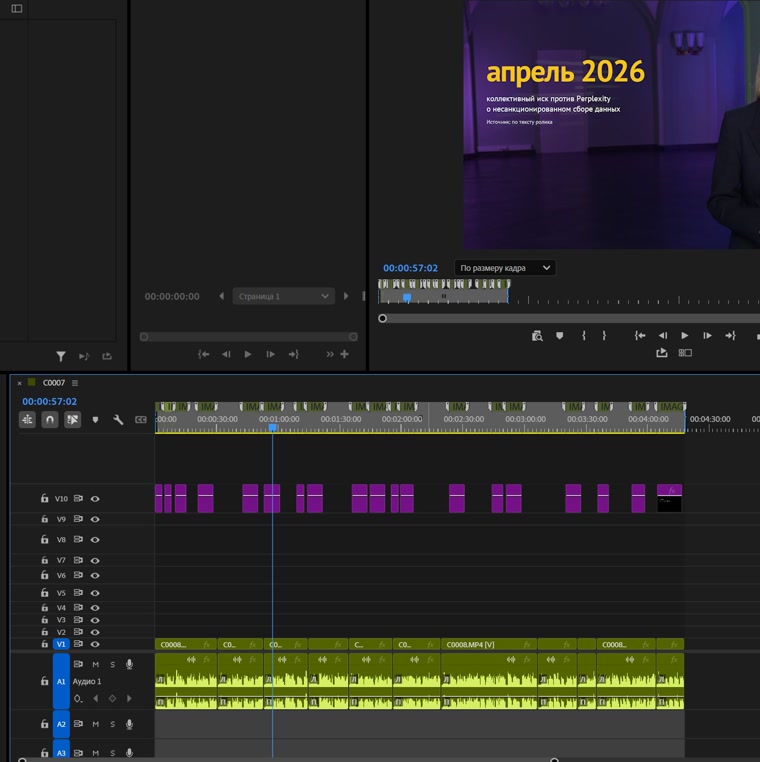This screenshot has height=762, width=760.
Task: Export frame from Program monitor
Action: point(662,353)
